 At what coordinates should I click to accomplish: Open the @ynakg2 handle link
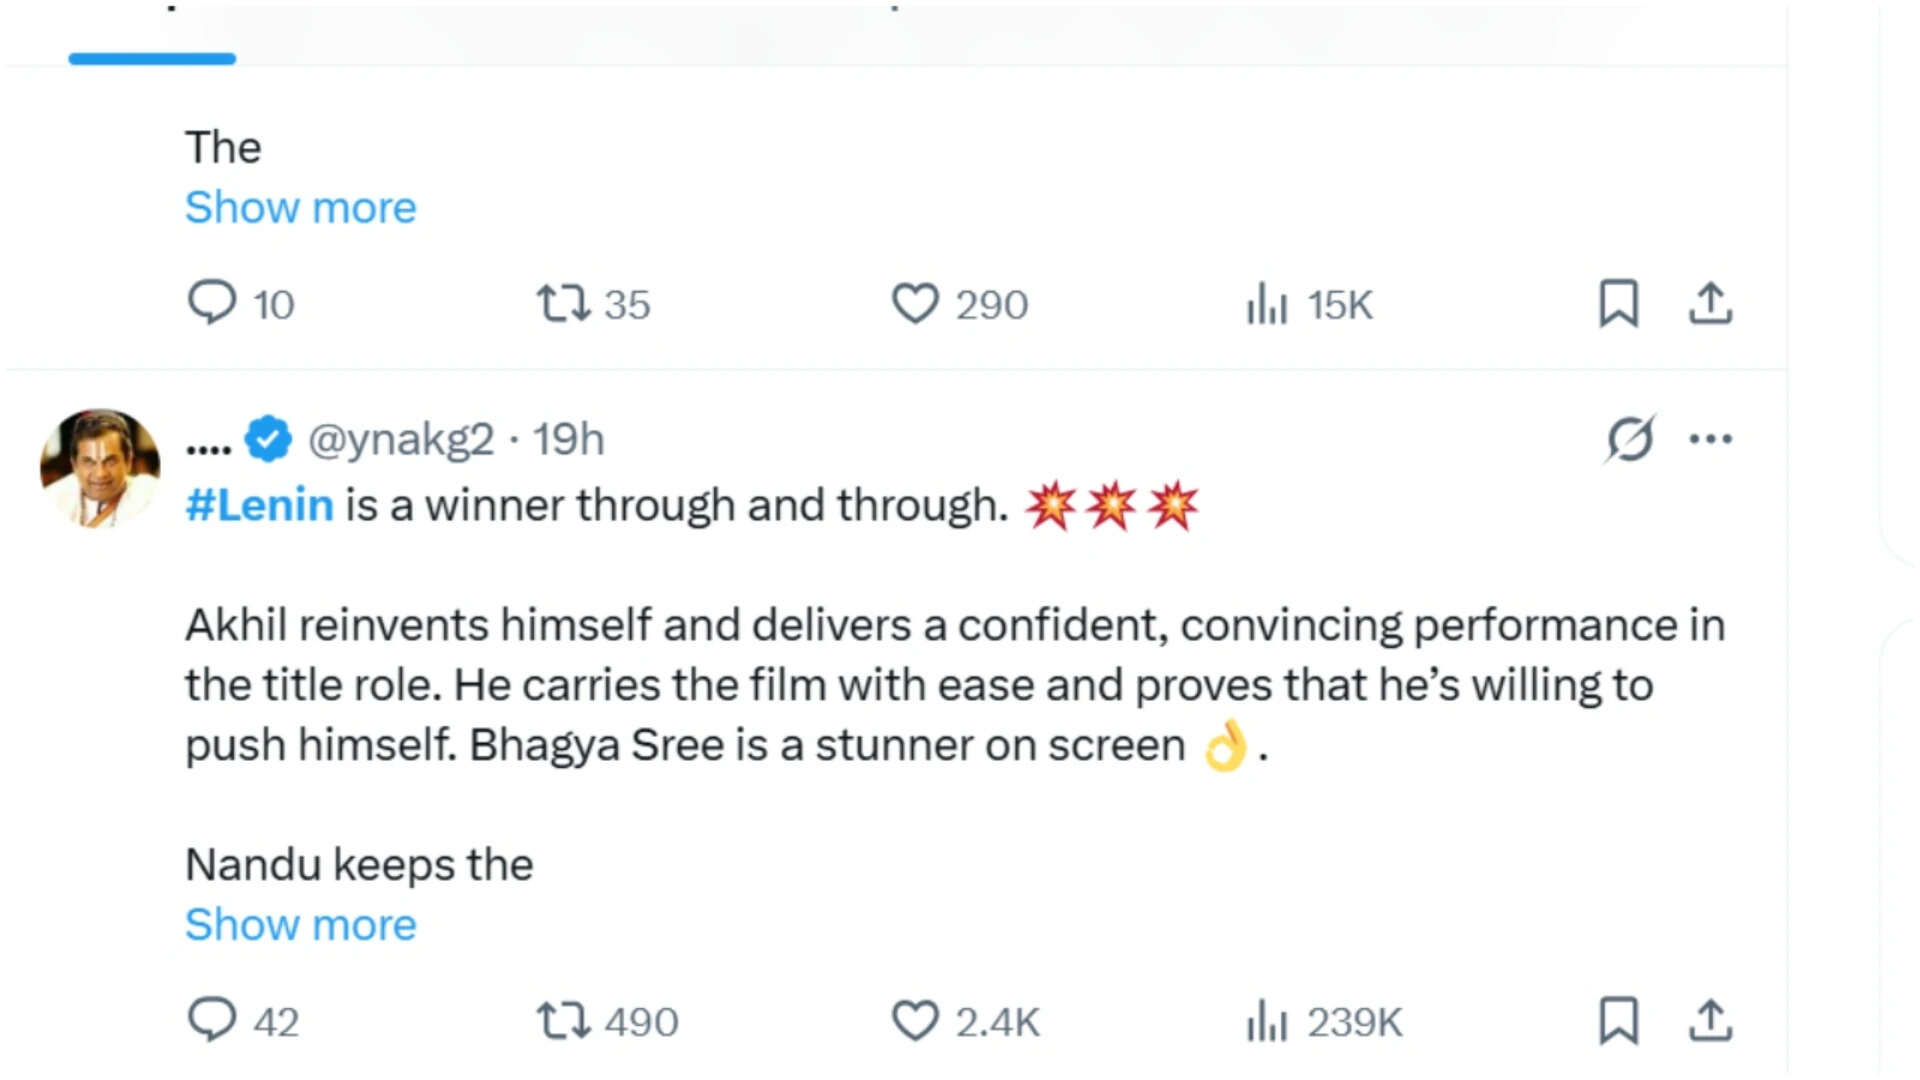click(401, 439)
